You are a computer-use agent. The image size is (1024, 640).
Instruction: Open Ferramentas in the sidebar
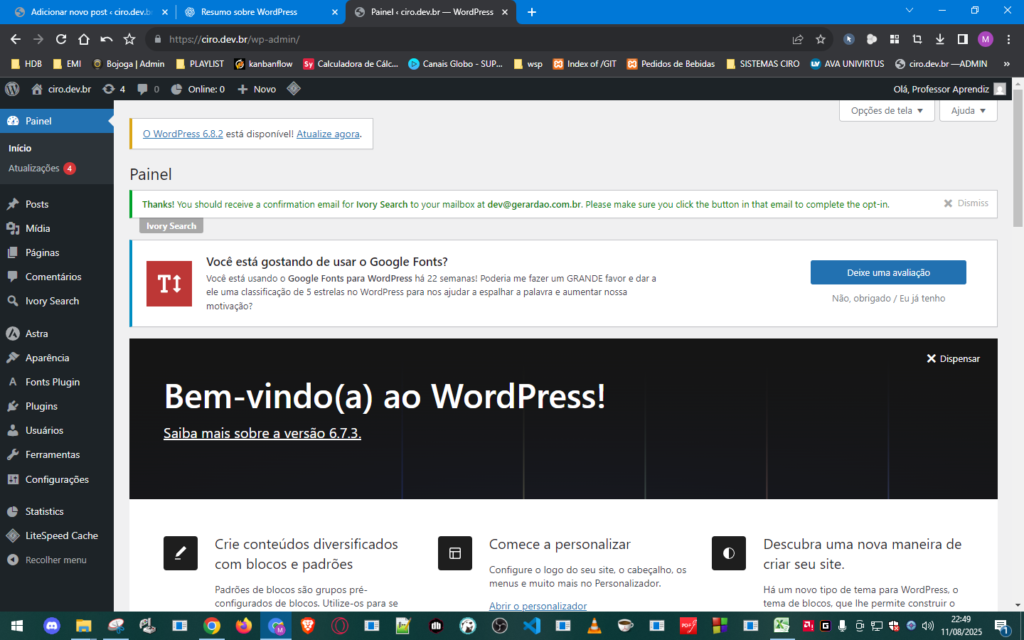[x=52, y=454]
